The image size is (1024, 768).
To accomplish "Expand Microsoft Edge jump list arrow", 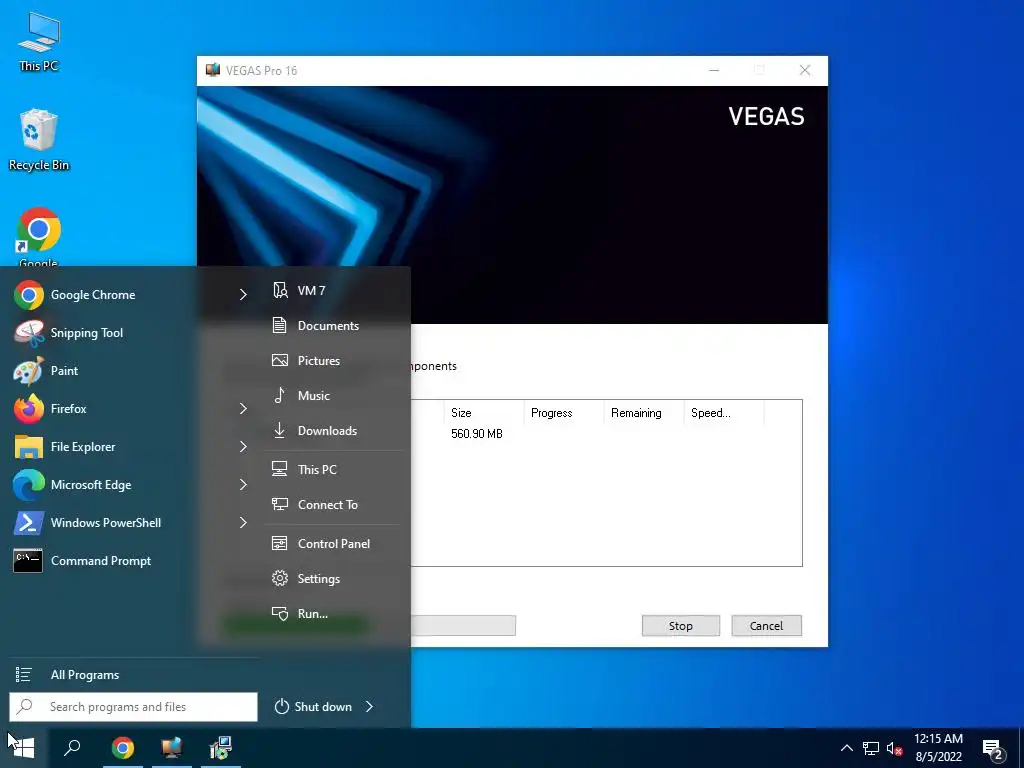I will point(243,485).
